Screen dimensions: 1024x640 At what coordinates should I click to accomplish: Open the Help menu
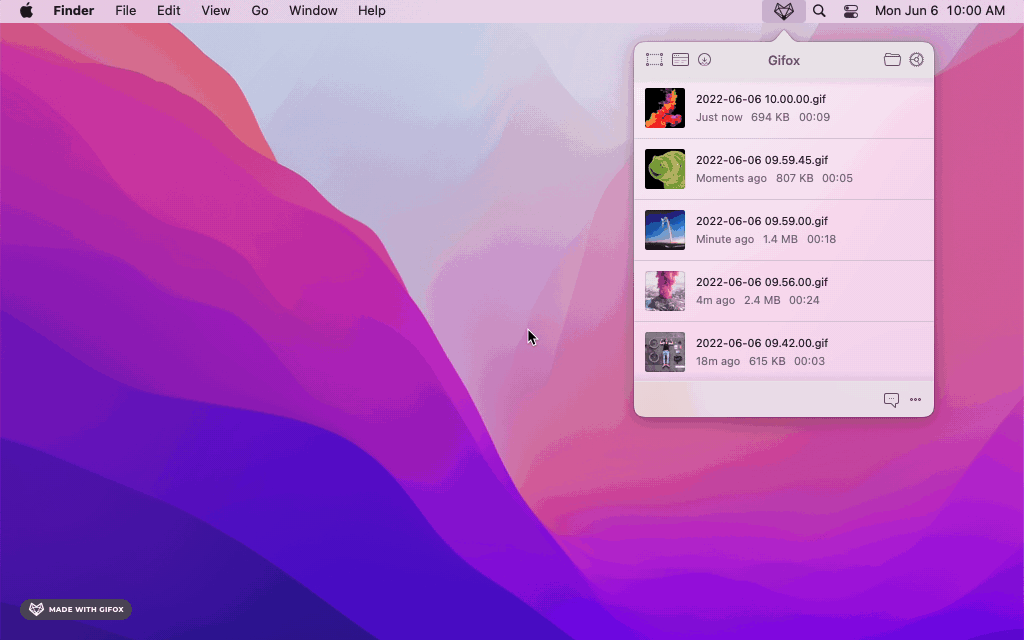pos(372,10)
